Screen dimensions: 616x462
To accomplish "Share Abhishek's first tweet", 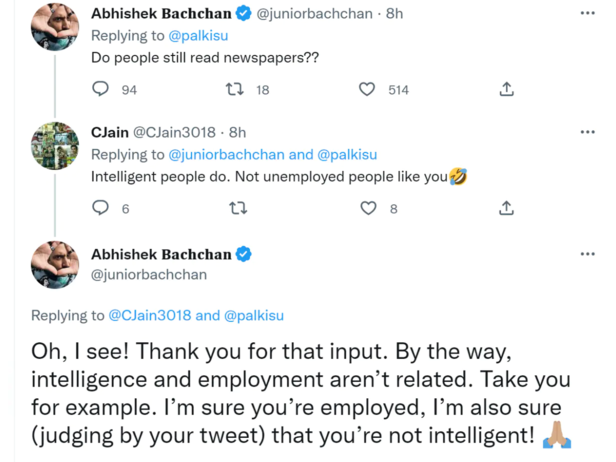I will (x=506, y=90).
